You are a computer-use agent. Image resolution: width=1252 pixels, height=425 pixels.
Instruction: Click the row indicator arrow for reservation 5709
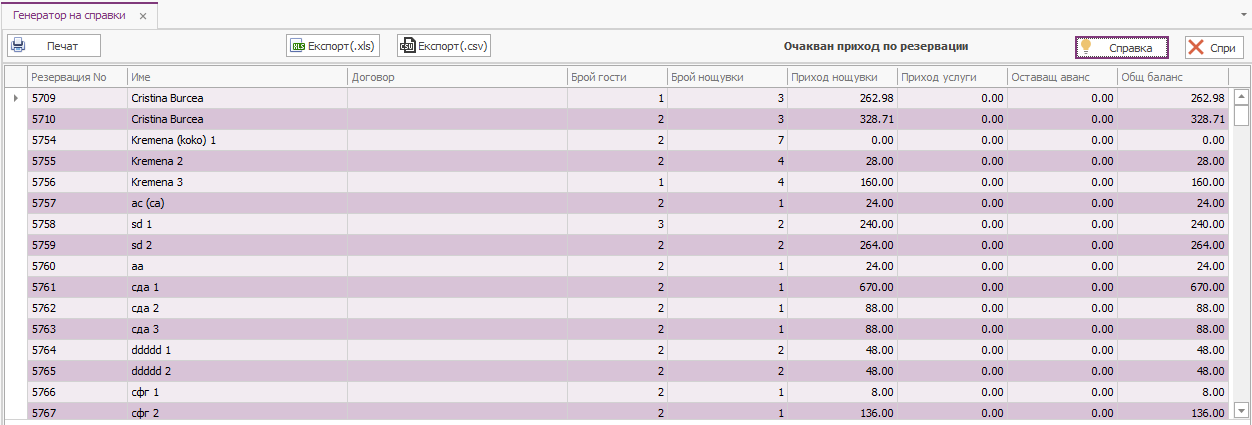[x=15, y=98]
